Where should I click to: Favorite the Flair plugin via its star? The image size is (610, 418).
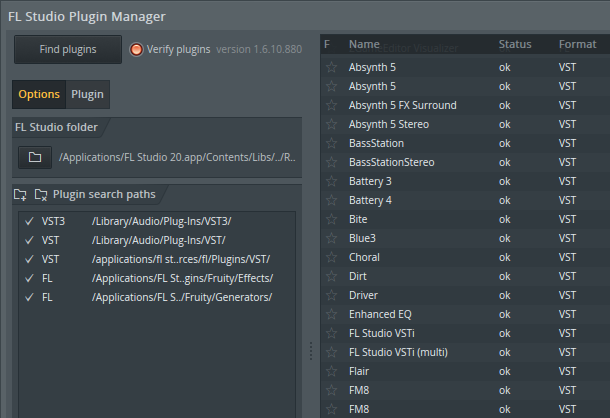331,372
